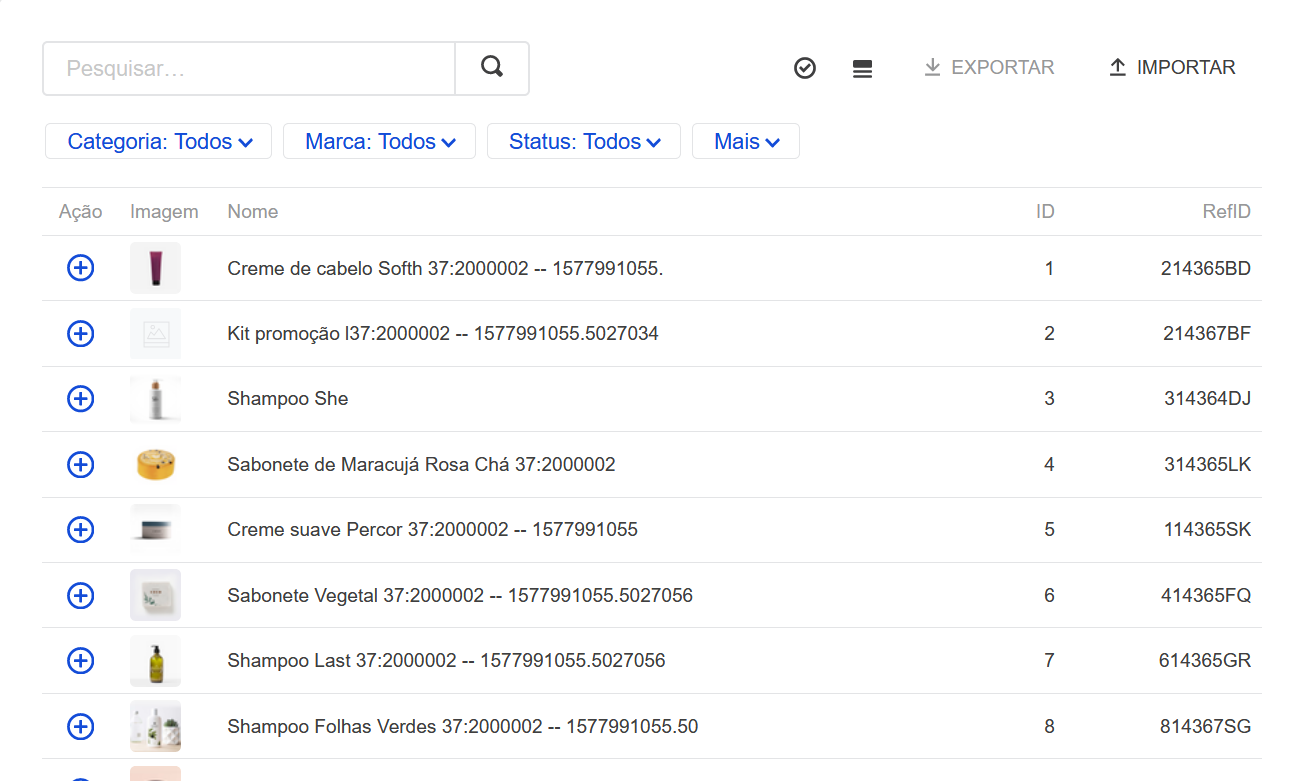The width and height of the screenshot is (1299, 781).
Task: Open the Status: Todos dropdown
Action: [x=584, y=142]
